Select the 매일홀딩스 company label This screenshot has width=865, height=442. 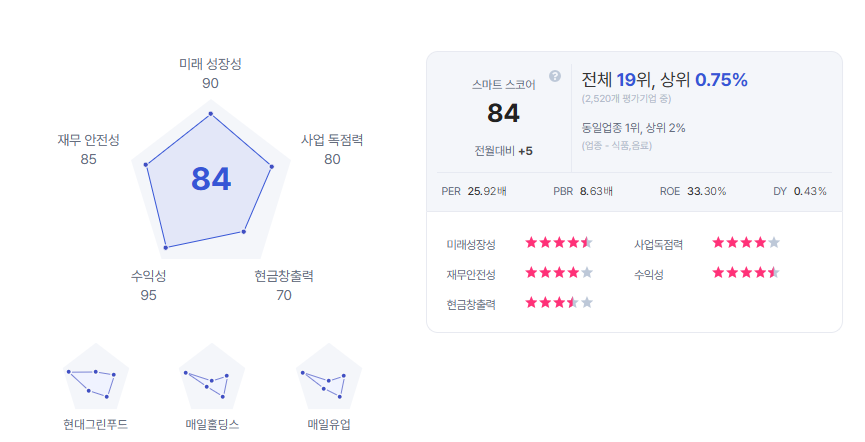click(212, 424)
